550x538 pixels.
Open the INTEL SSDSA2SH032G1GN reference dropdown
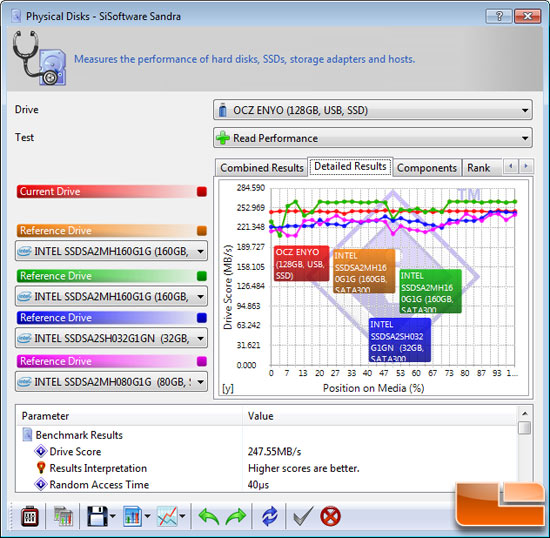[x=111, y=338]
